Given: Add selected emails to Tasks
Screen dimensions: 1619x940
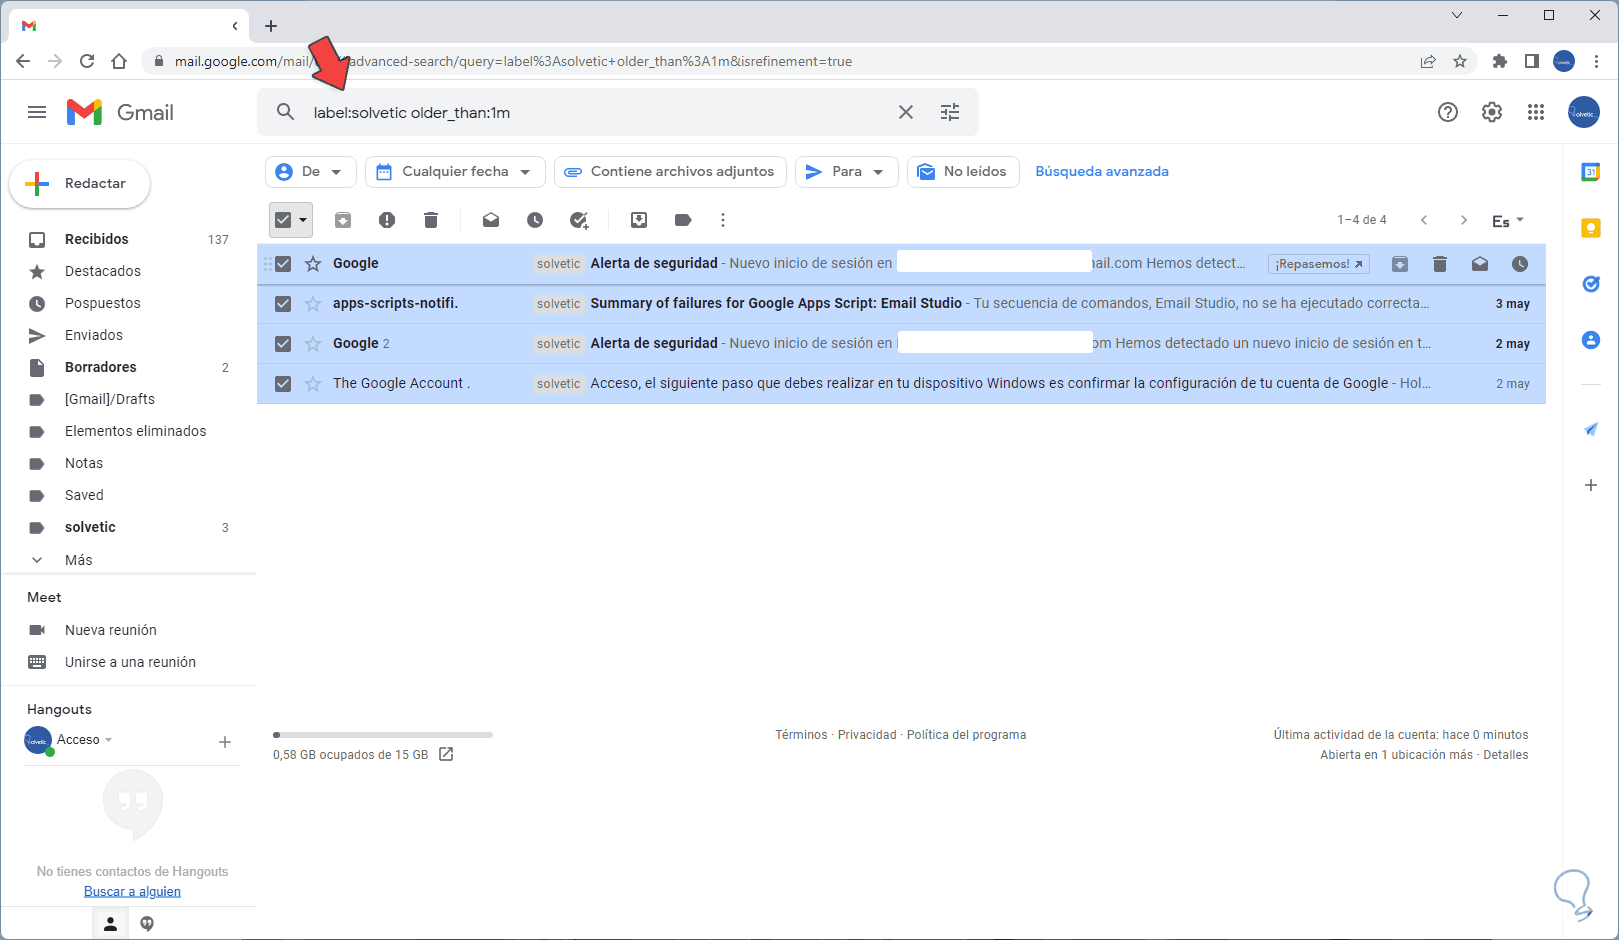Looking at the screenshot, I should [x=579, y=220].
